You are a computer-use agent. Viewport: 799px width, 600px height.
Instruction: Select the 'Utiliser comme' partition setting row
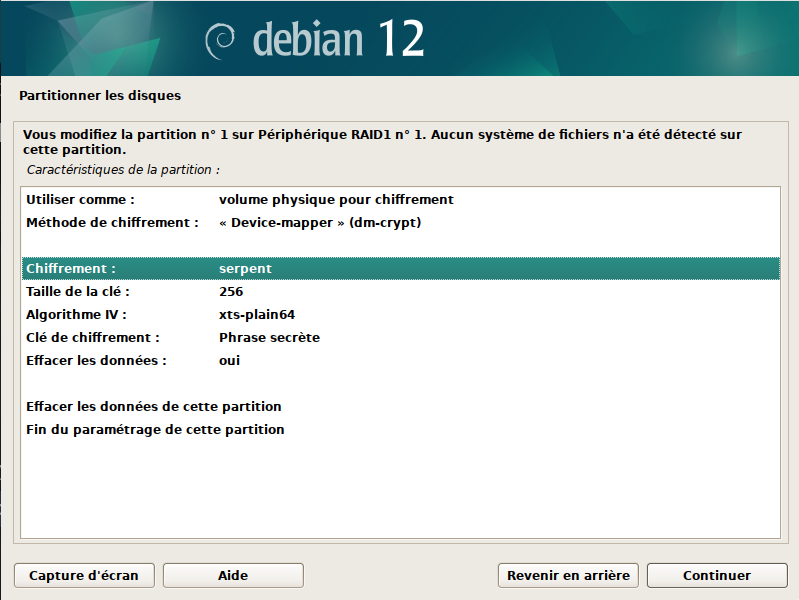[401, 200]
